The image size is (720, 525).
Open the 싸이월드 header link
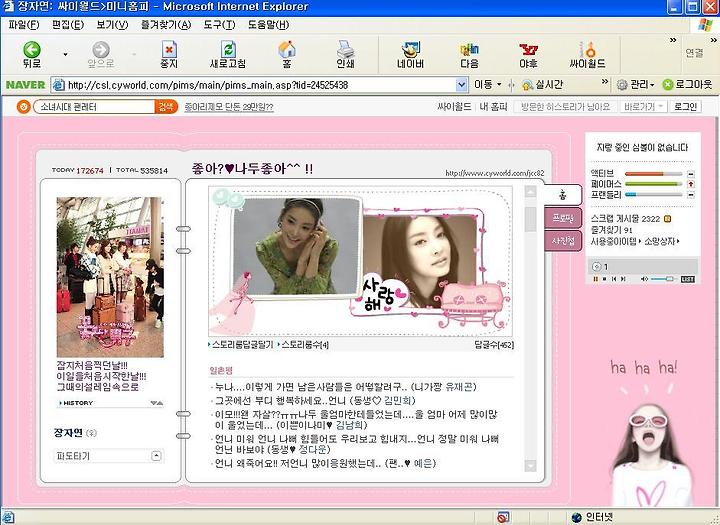[x=454, y=107]
